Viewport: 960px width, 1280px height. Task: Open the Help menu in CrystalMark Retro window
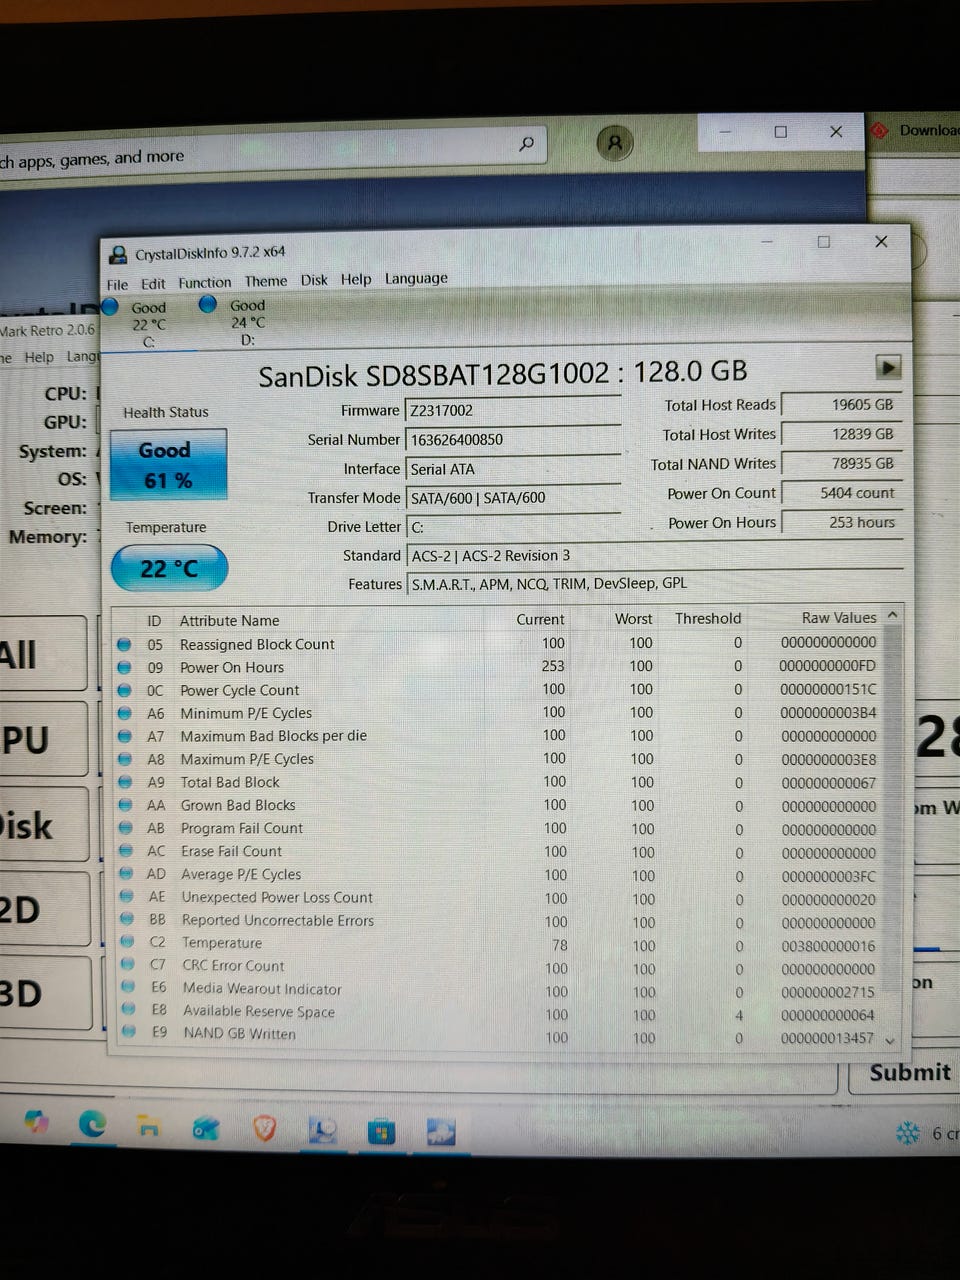(x=39, y=357)
